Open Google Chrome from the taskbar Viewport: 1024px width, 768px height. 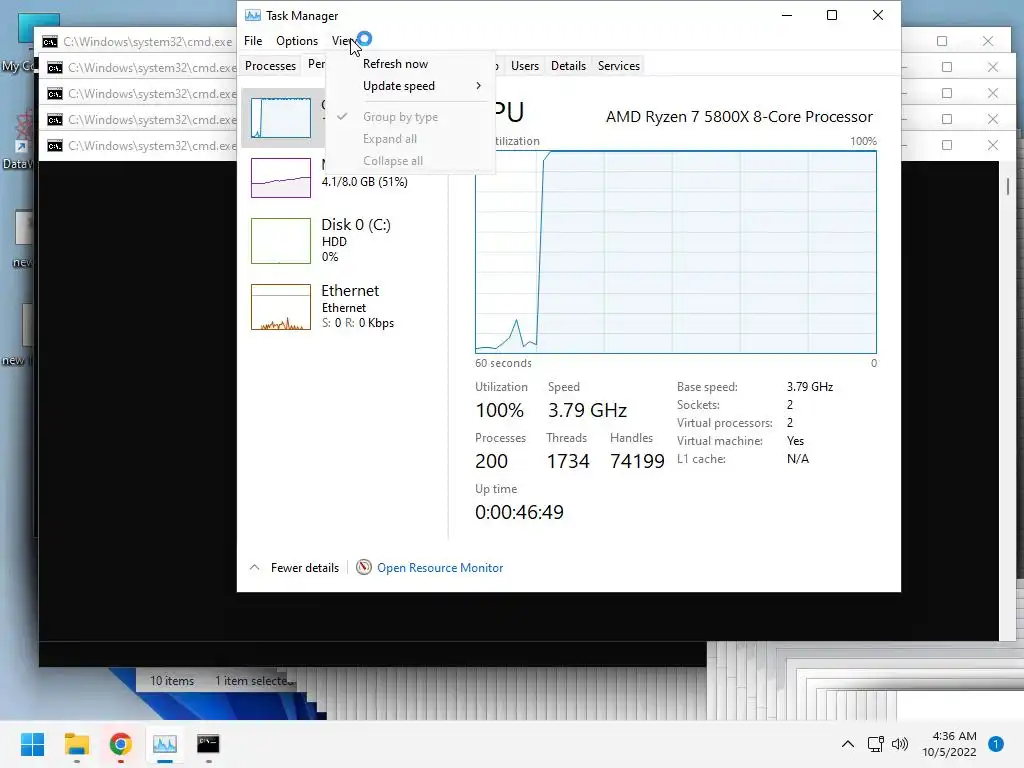click(120, 744)
